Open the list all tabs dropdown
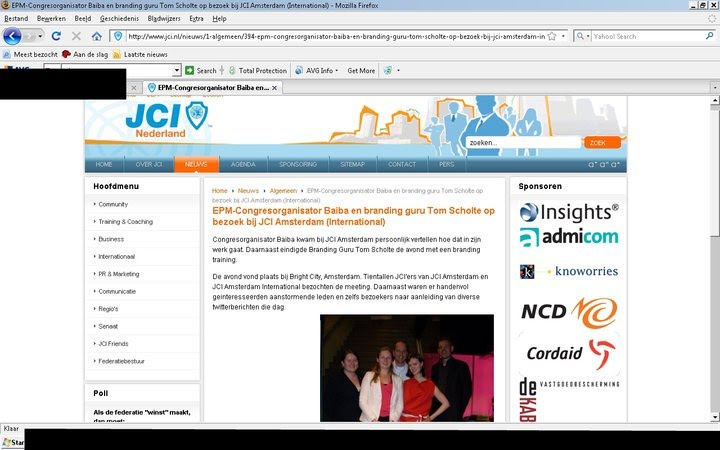The image size is (720, 450). tap(715, 88)
